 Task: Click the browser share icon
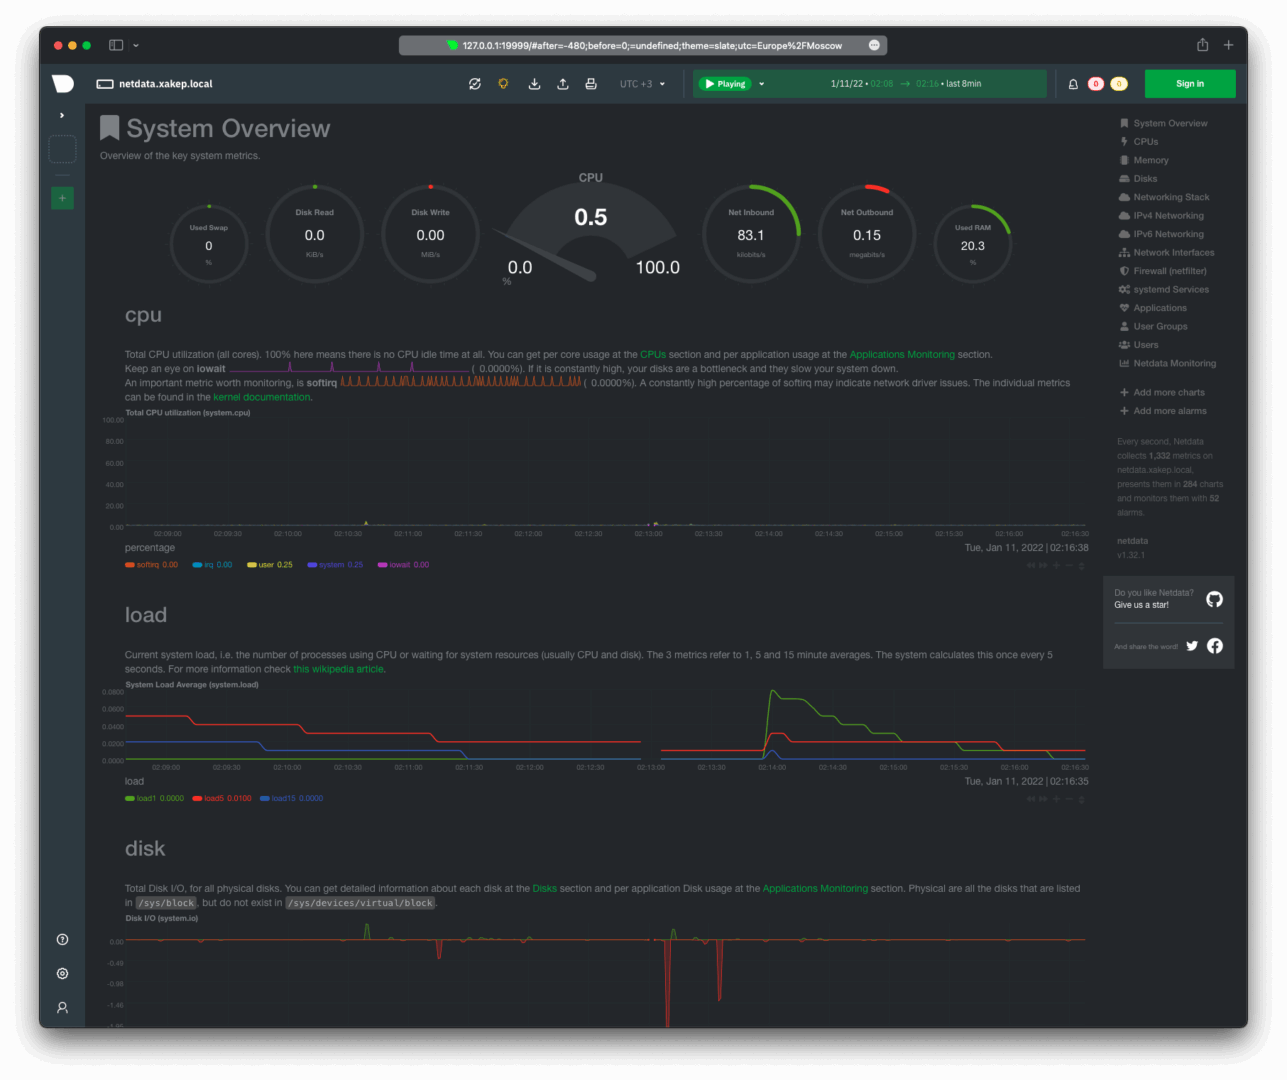(1203, 45)
